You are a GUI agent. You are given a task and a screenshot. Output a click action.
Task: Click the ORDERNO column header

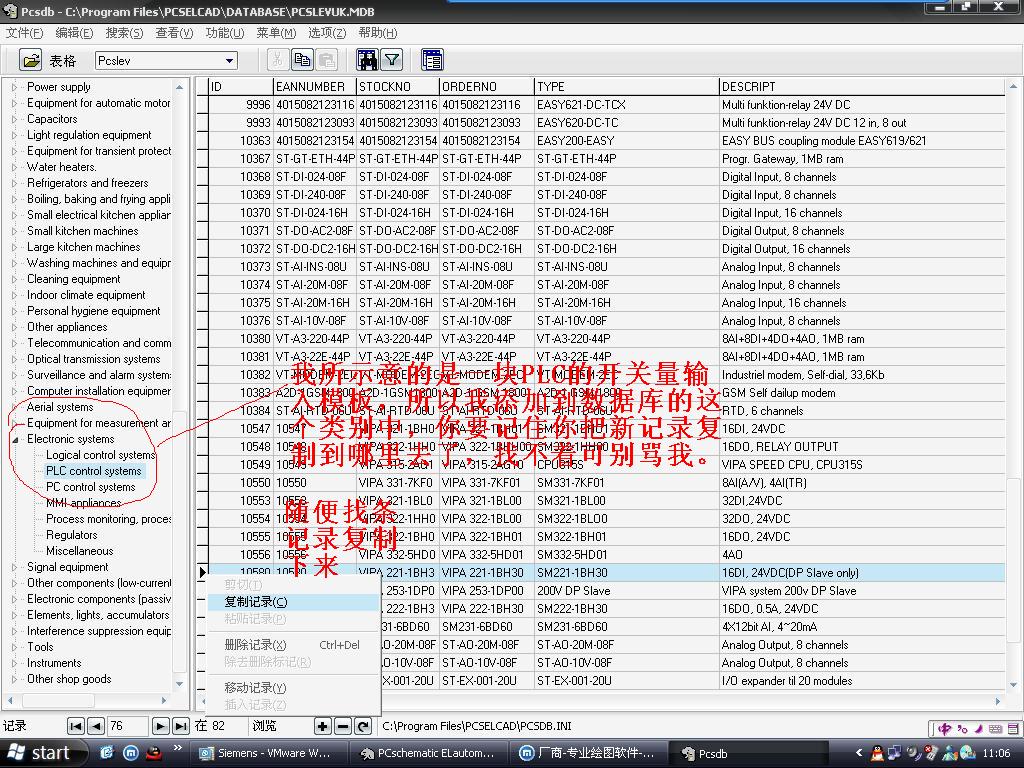pos(487,87)
